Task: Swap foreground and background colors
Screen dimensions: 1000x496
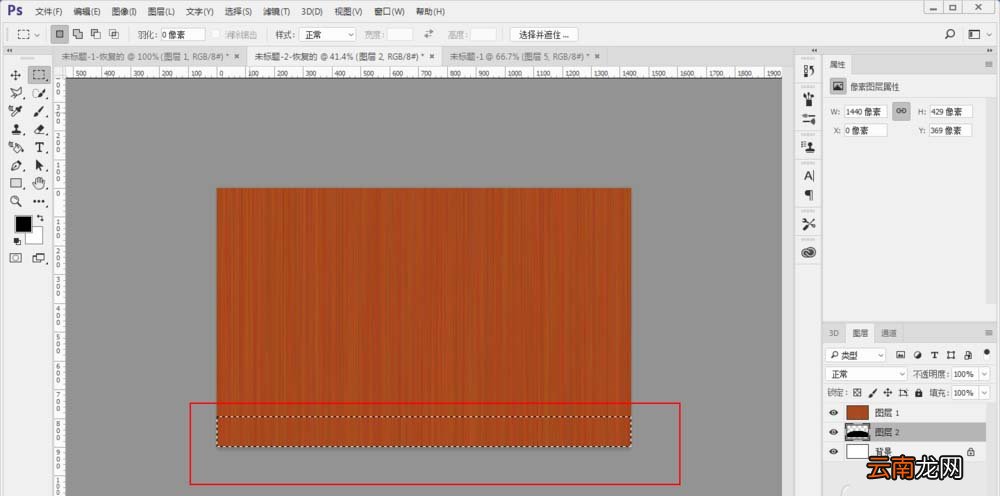Action: (40, 219)
